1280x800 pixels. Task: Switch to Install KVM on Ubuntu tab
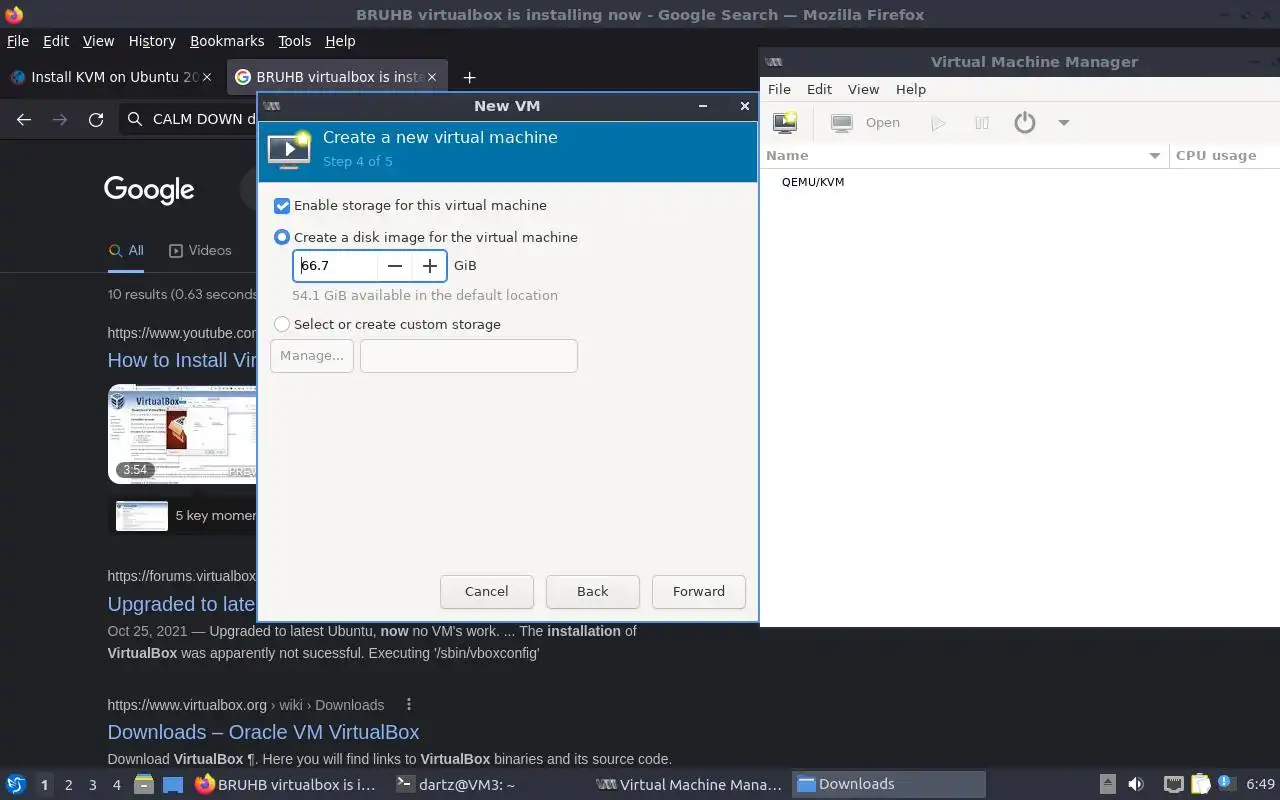click(x=113, y=77)
